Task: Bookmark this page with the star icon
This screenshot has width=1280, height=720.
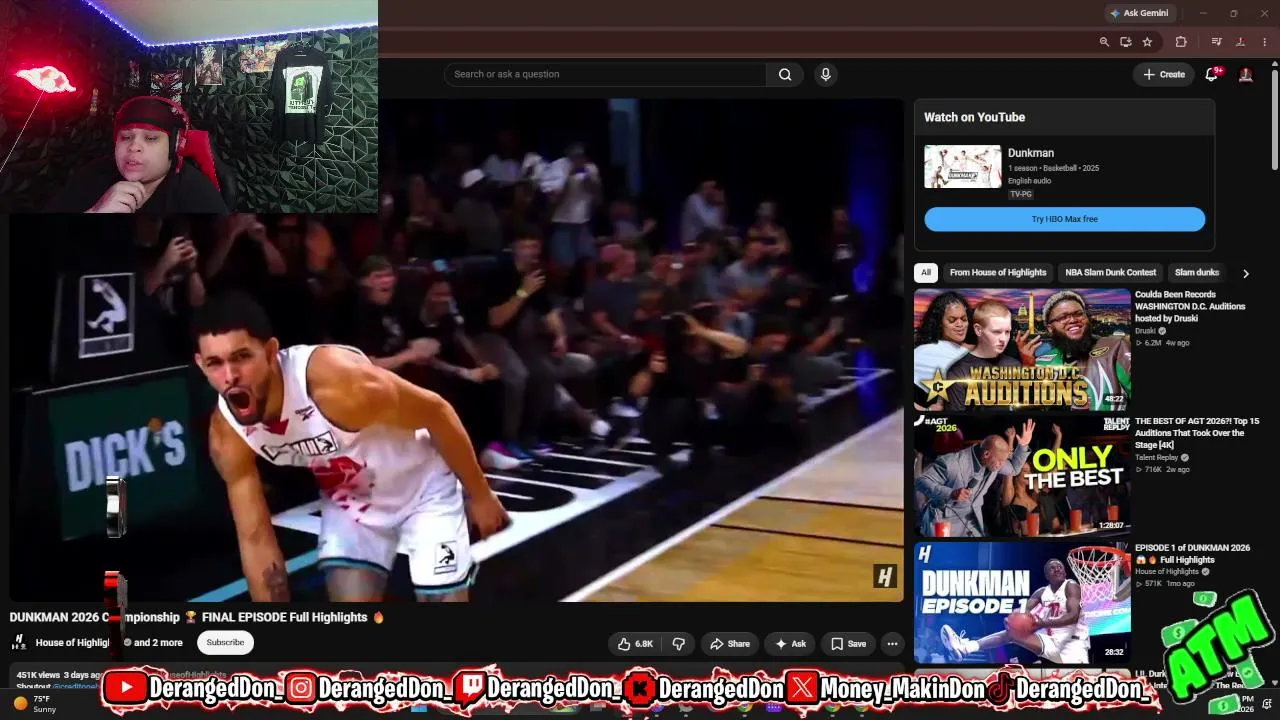Action: coord(1147,42)
